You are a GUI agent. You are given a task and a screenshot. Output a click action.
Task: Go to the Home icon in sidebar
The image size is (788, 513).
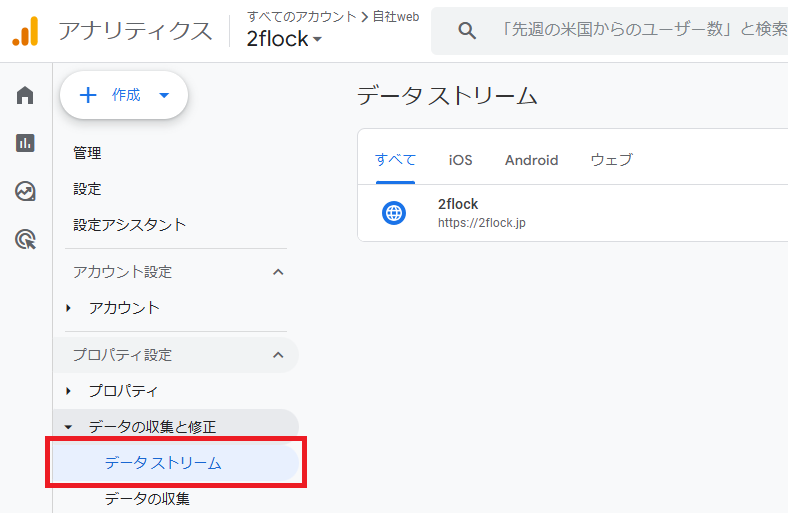[25, 95]
